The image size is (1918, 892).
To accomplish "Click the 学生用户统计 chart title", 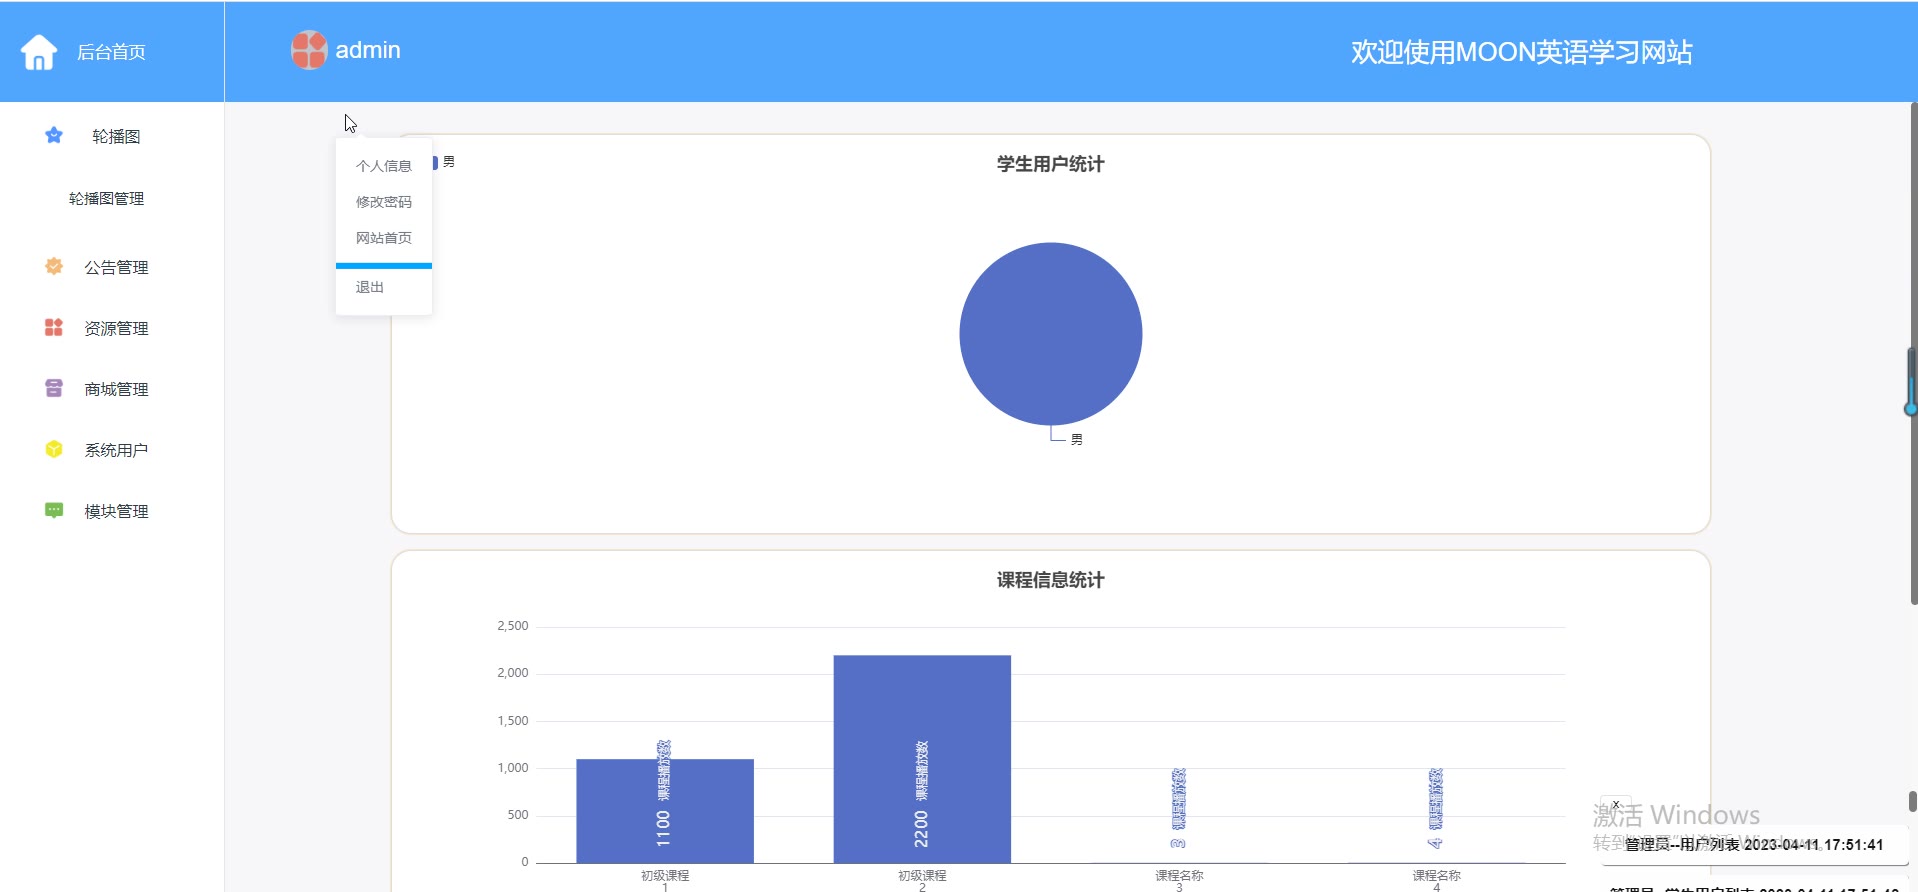I will click(x=1051, y=164).
